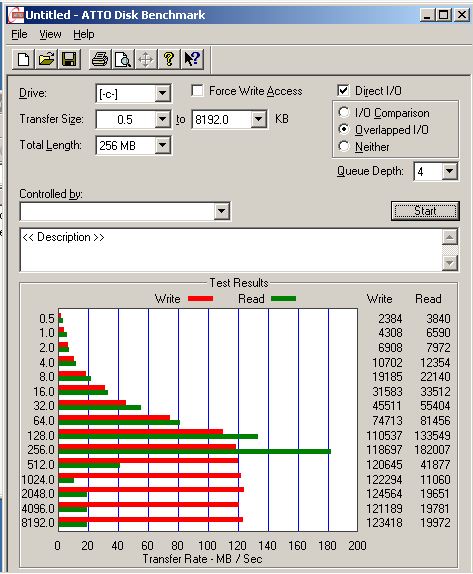The image size is (473, 574).
Task: Click the Print toolbar icon
Action: pyautogui.click(x=100, y=59)
